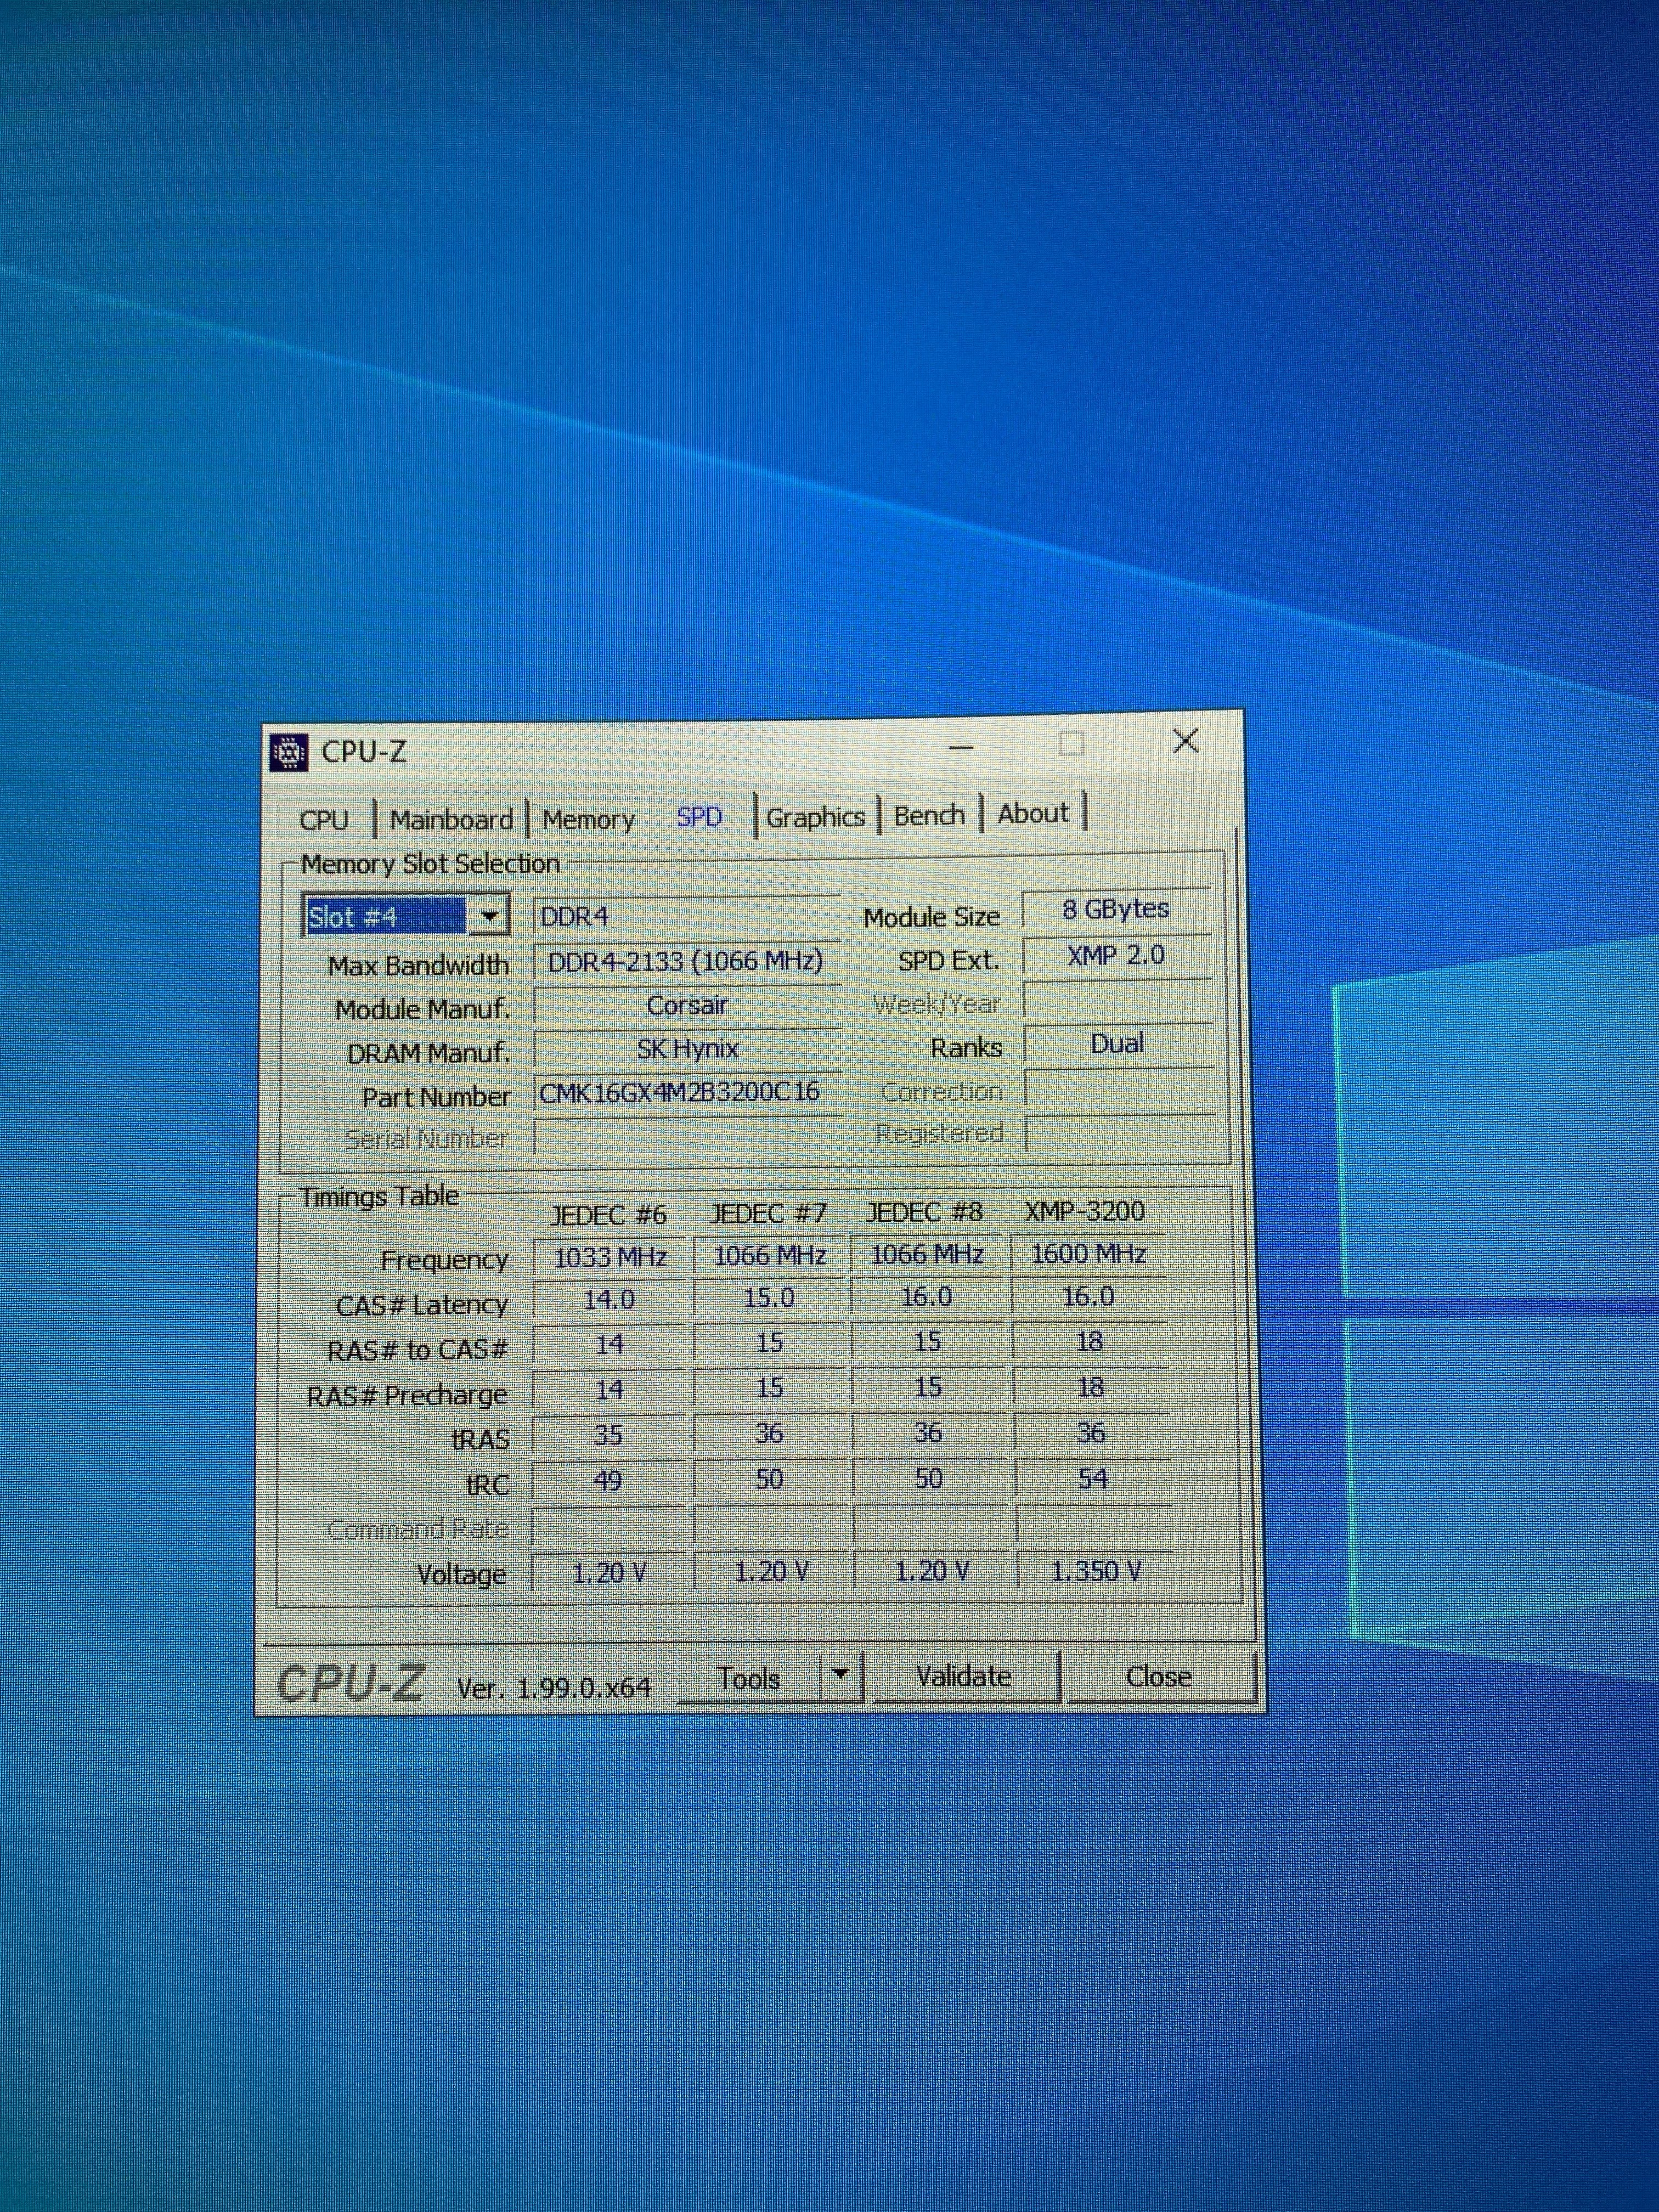This screenshot has height=2212, width=1659.
Task: Click the DDR4 memory type field
Action: click(687, 916)
